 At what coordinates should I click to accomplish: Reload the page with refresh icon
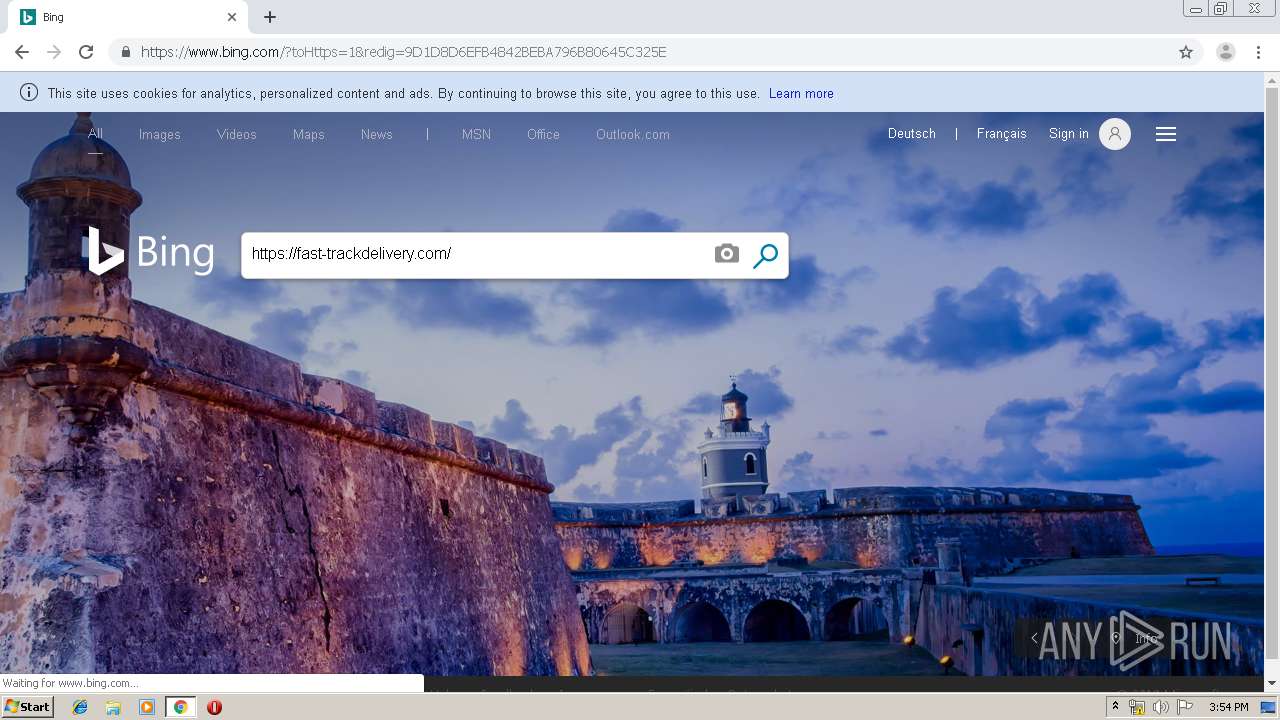(x=86, y=52)
